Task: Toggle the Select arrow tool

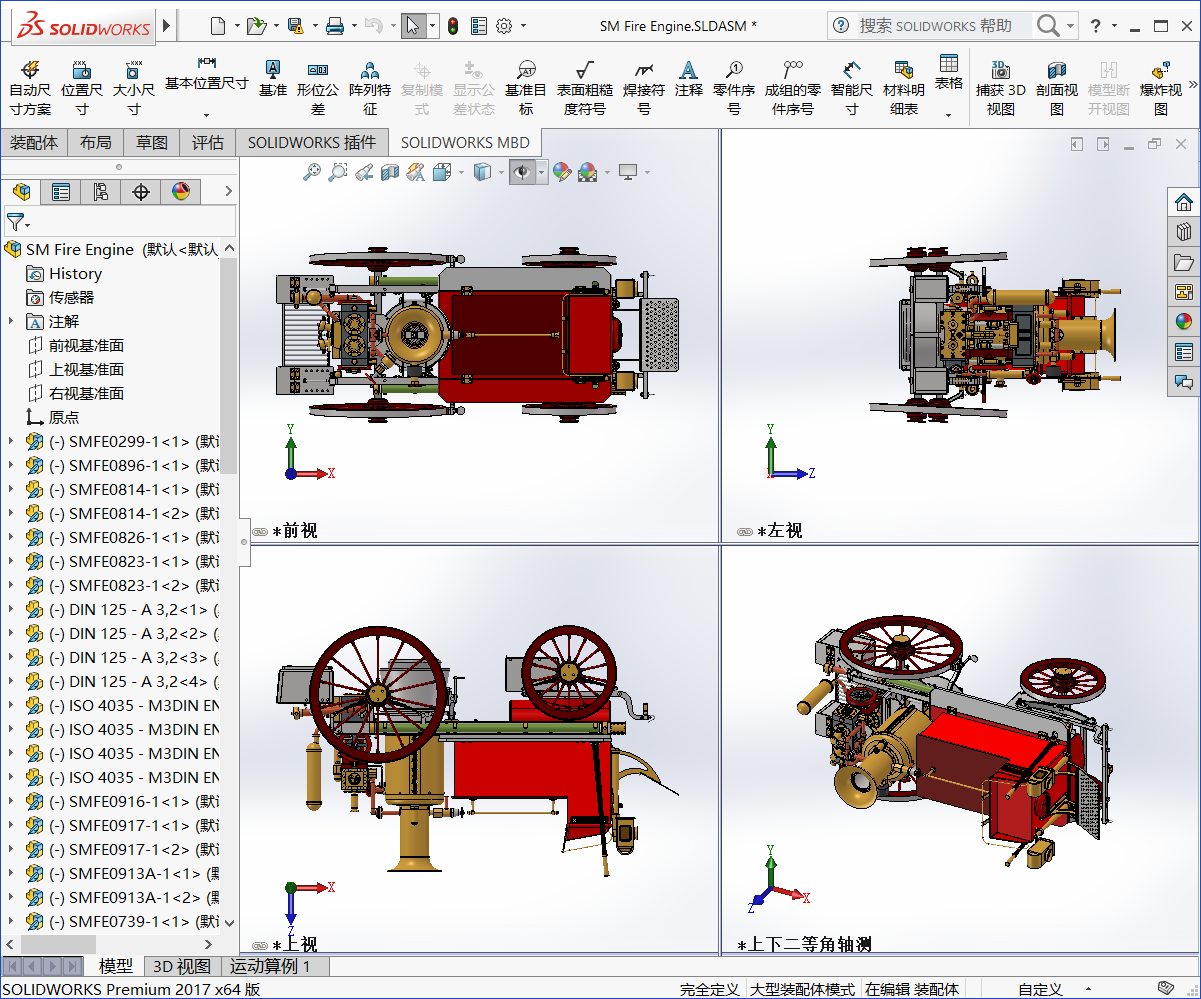Action: click(x=413, y=26)
